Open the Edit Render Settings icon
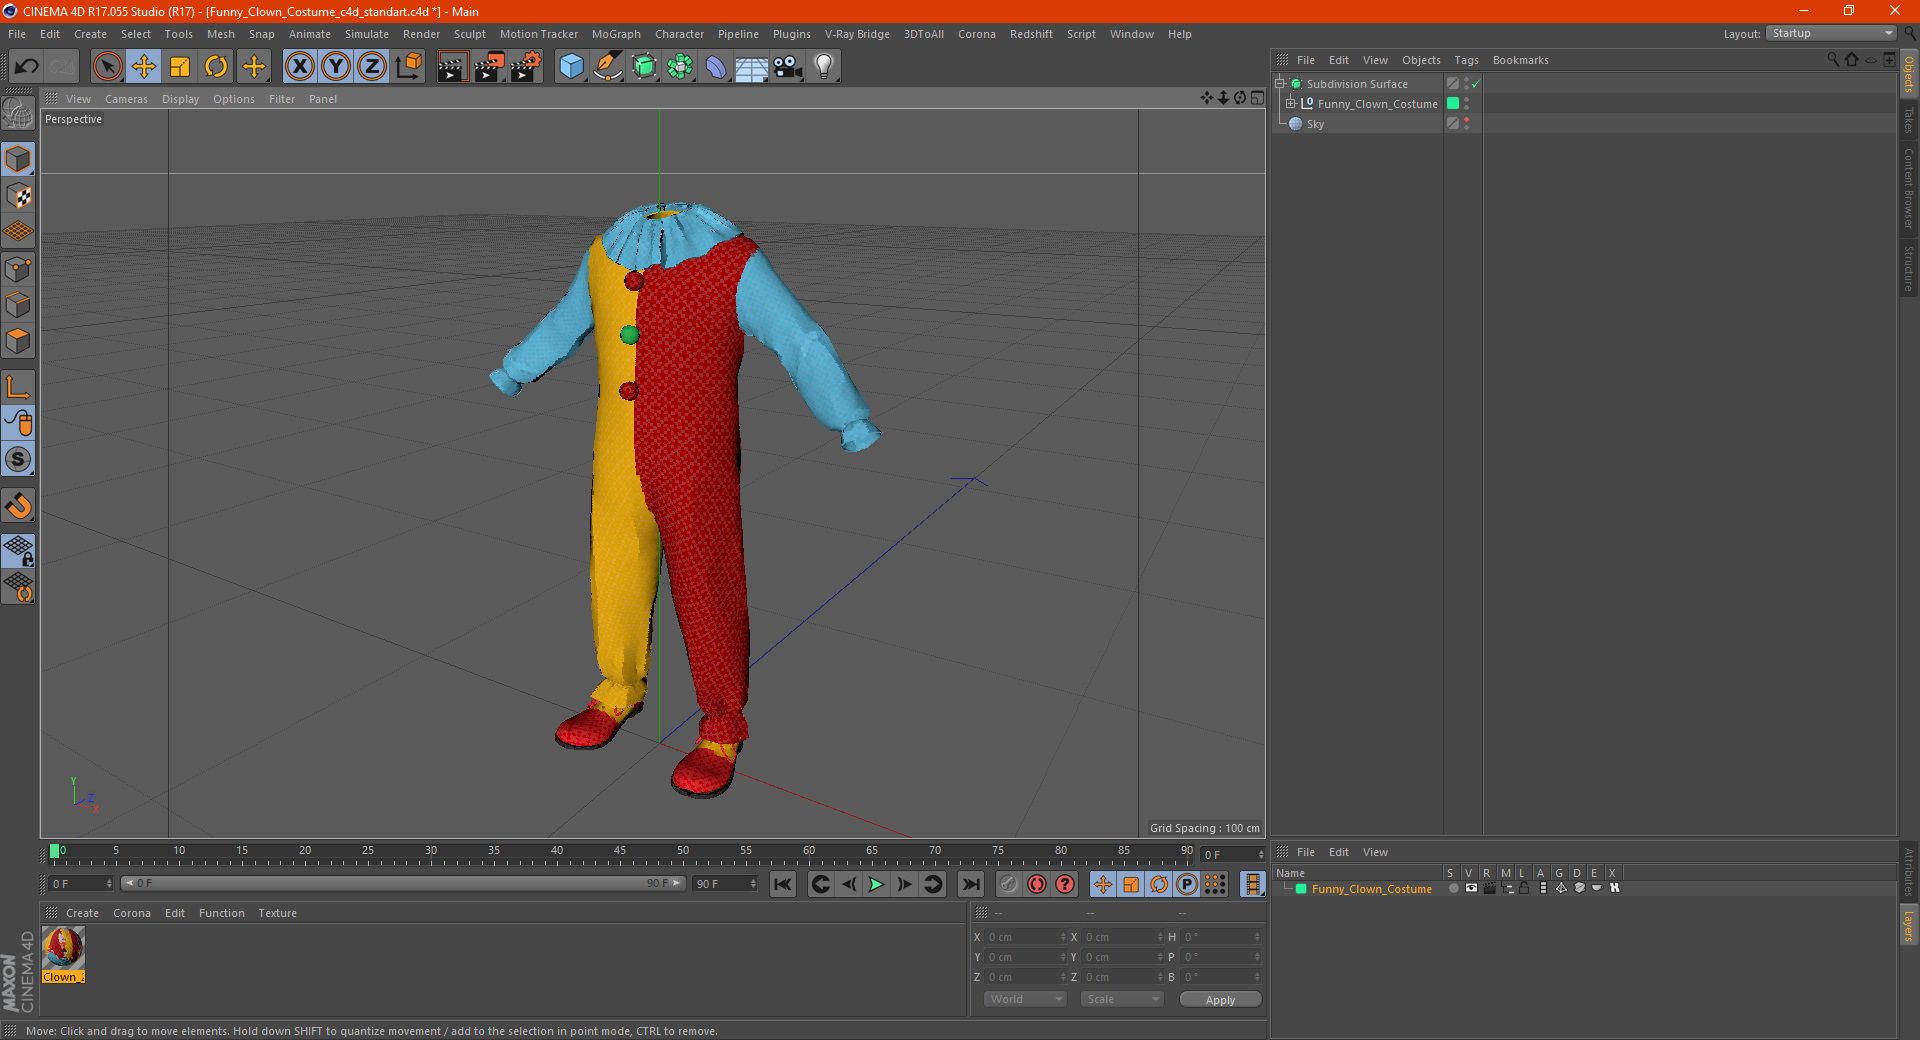 526,67
